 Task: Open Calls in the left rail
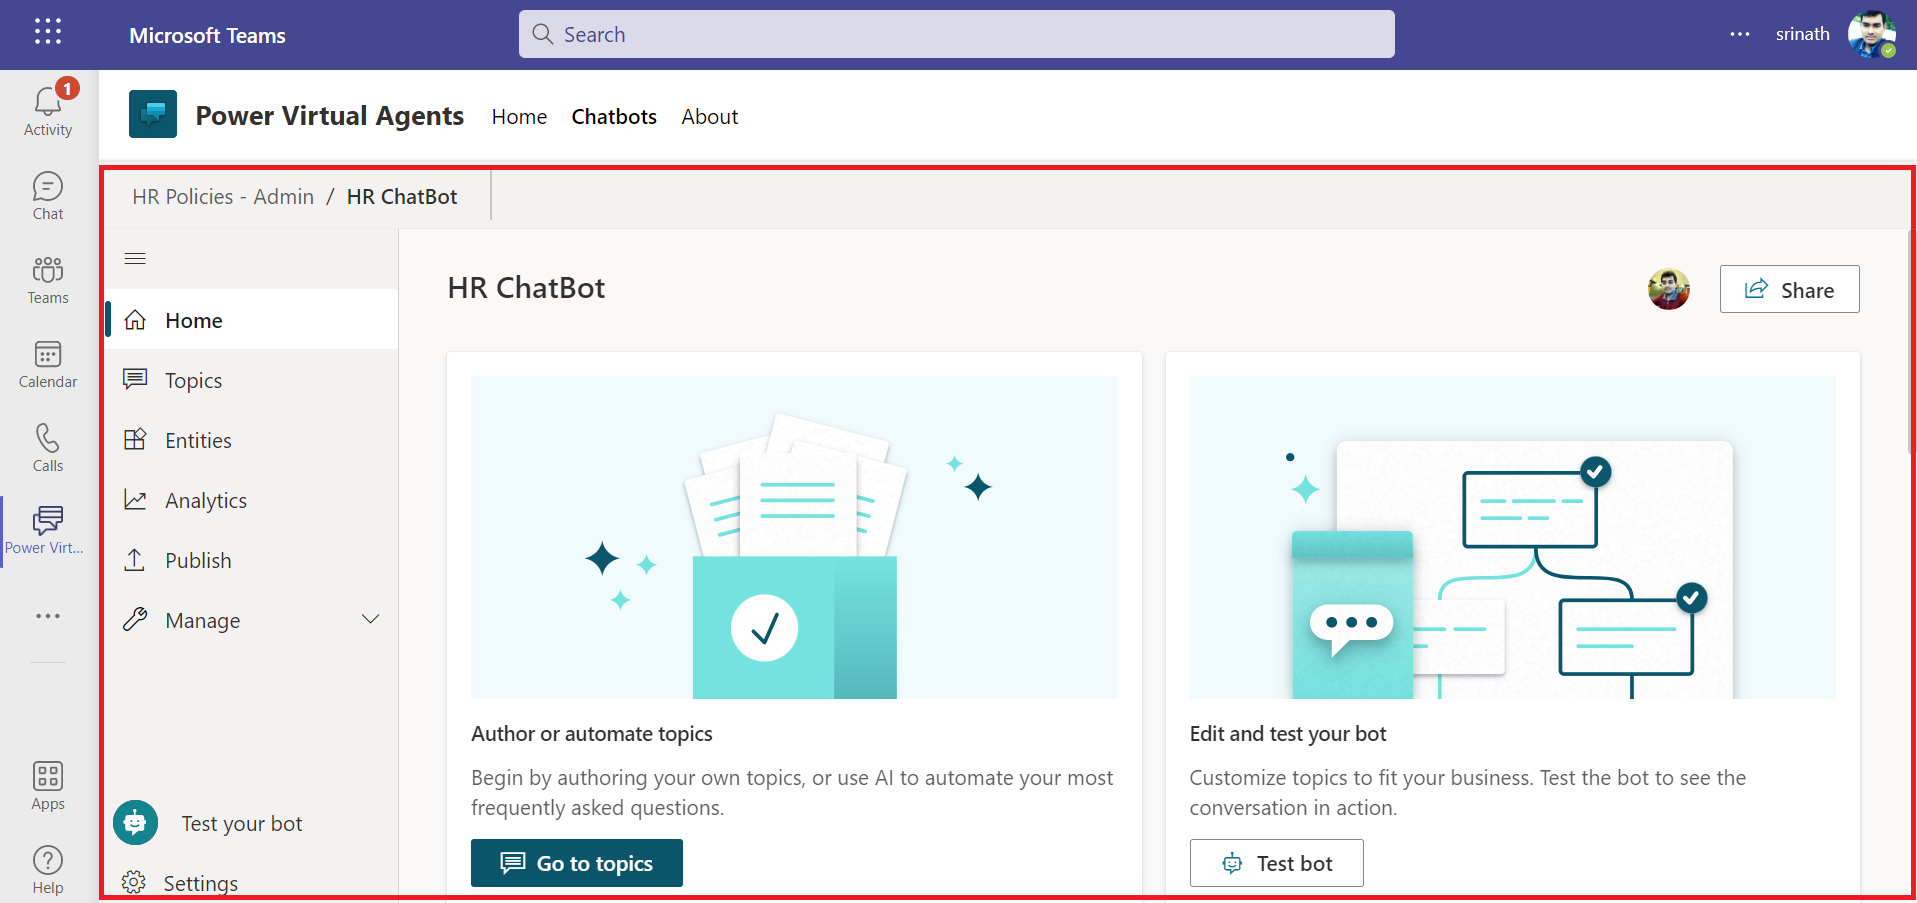48,439
